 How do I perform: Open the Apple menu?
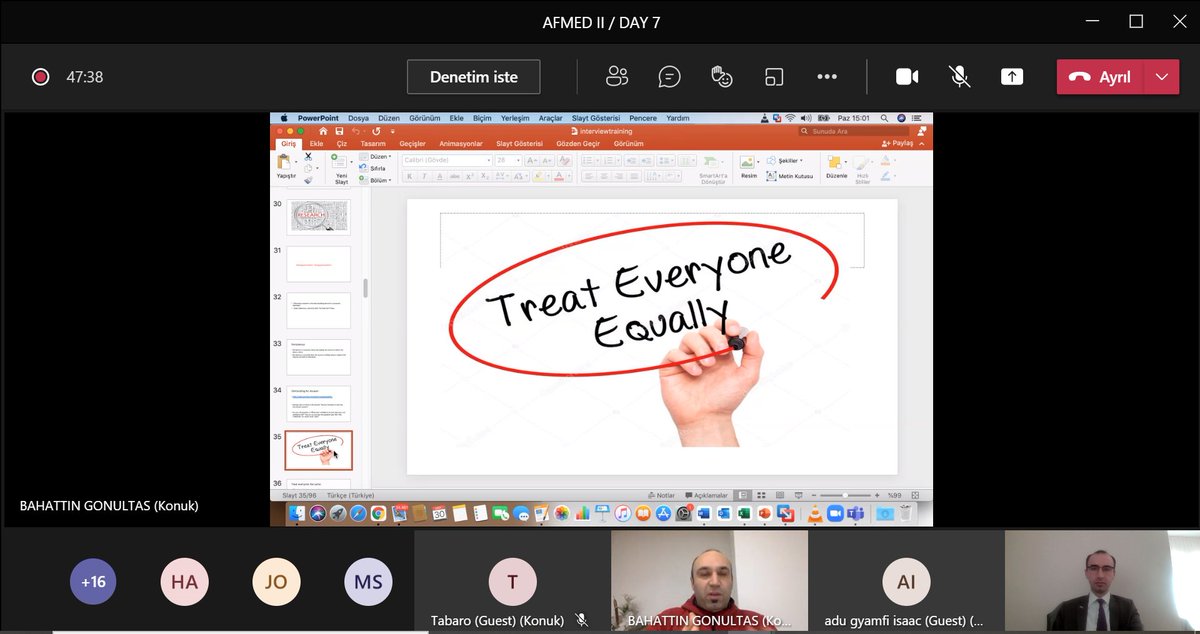284,118
